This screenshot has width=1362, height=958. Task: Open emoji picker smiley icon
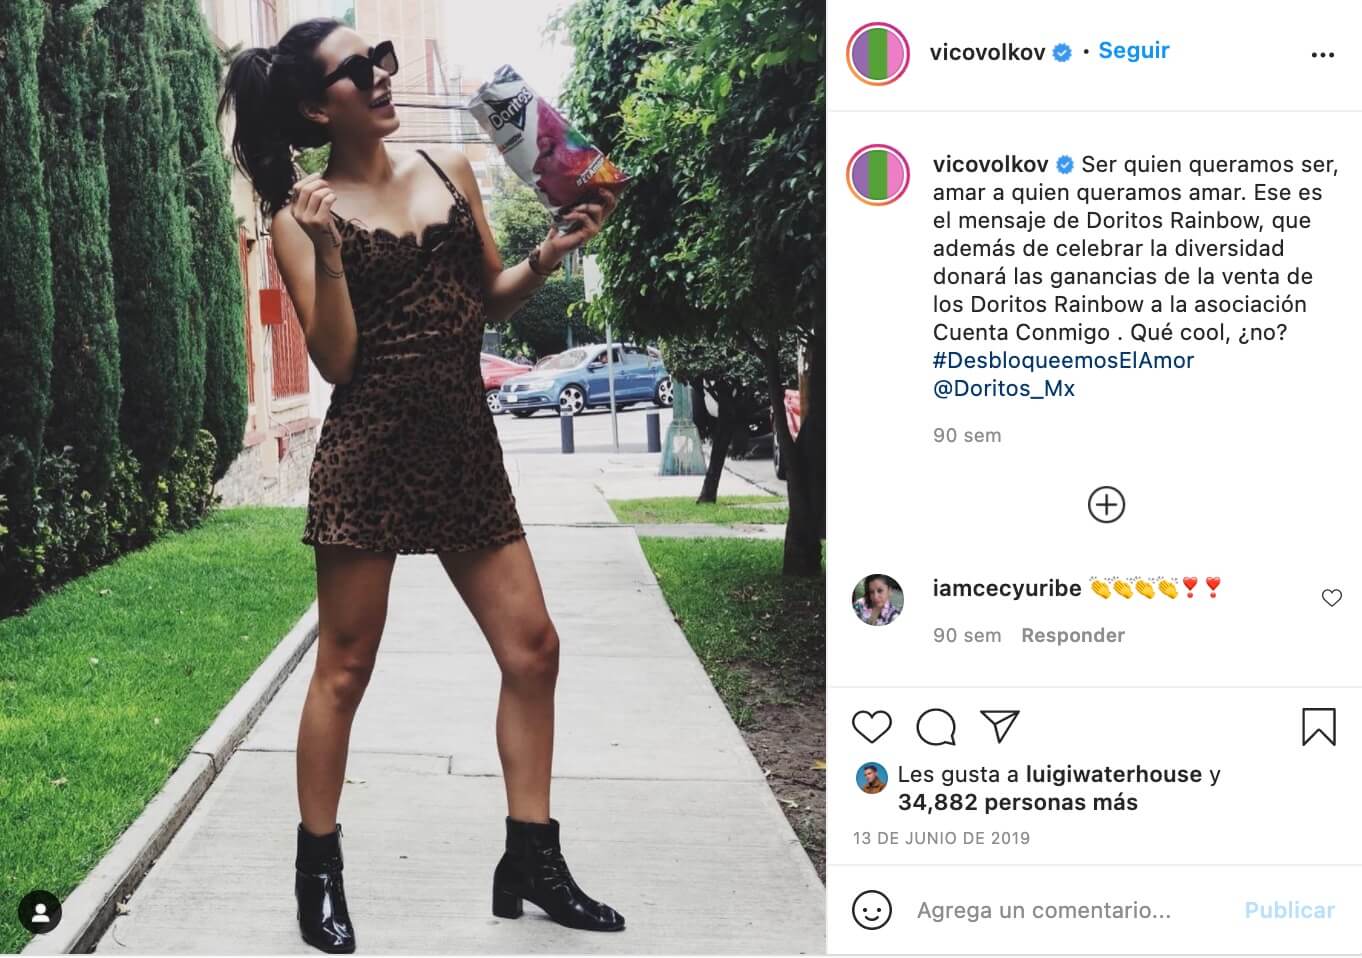coord(871,910)
